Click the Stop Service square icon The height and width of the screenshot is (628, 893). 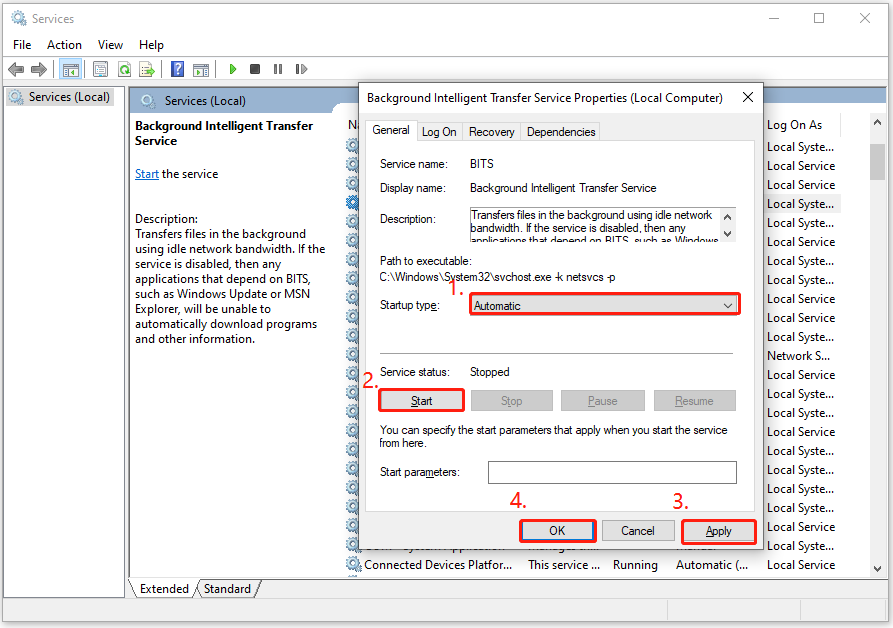pyautogui.click(x=255, y=69)
